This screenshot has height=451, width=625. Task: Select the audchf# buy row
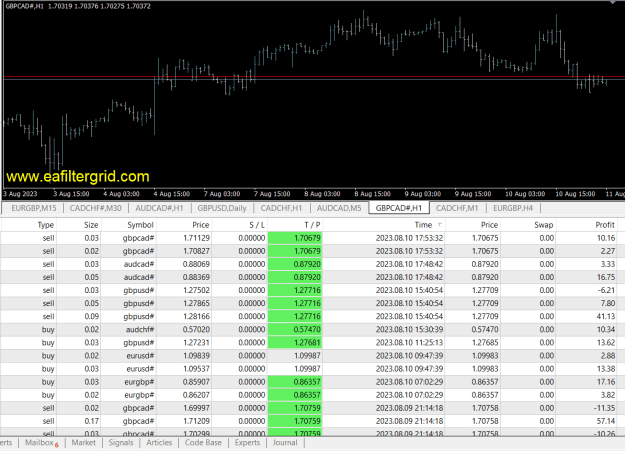point(309,329)
